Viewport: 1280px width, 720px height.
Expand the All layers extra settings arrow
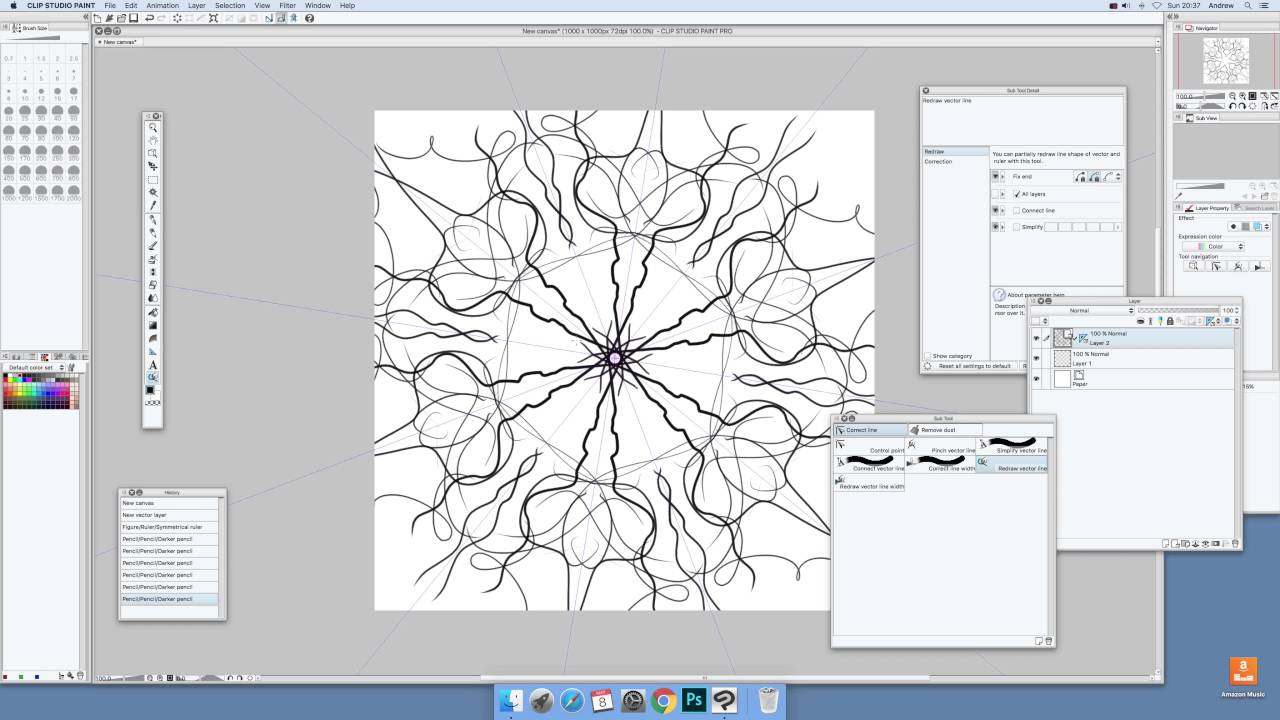tap(1003, 194)
